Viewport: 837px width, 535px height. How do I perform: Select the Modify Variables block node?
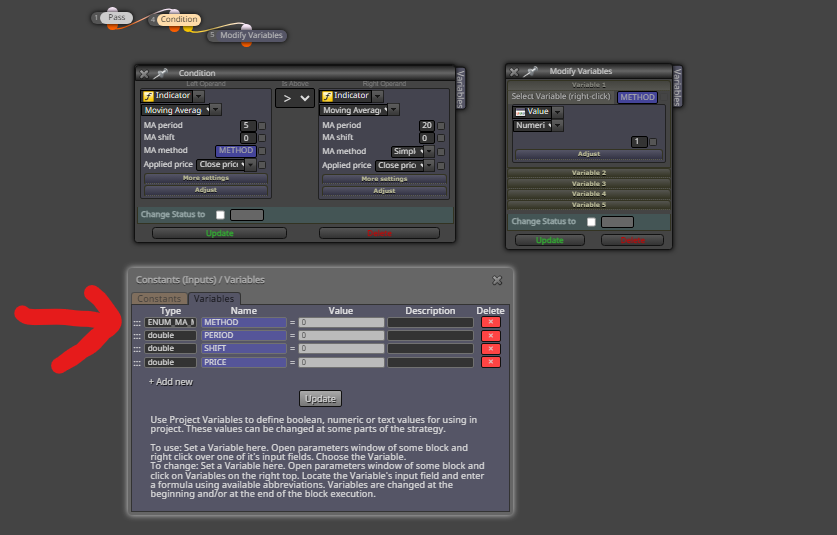(x=247, y=35)
